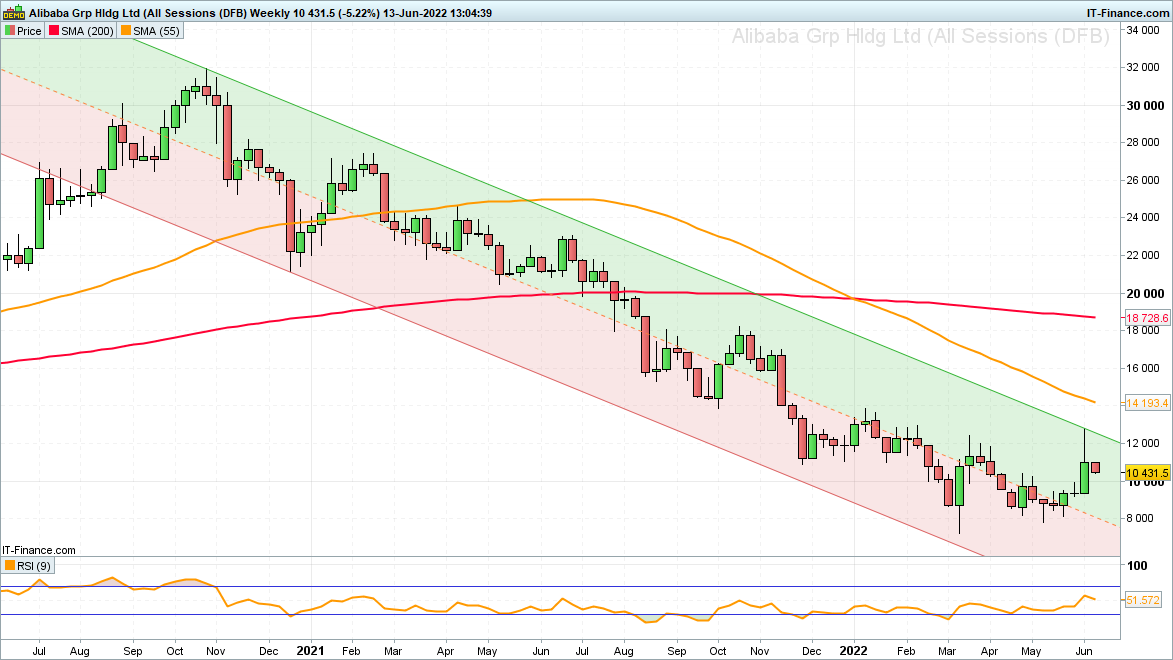Screen dimensions: 1173x660
Task: Click the 2021 year label on time axis
Action: [x=310, y=651]
